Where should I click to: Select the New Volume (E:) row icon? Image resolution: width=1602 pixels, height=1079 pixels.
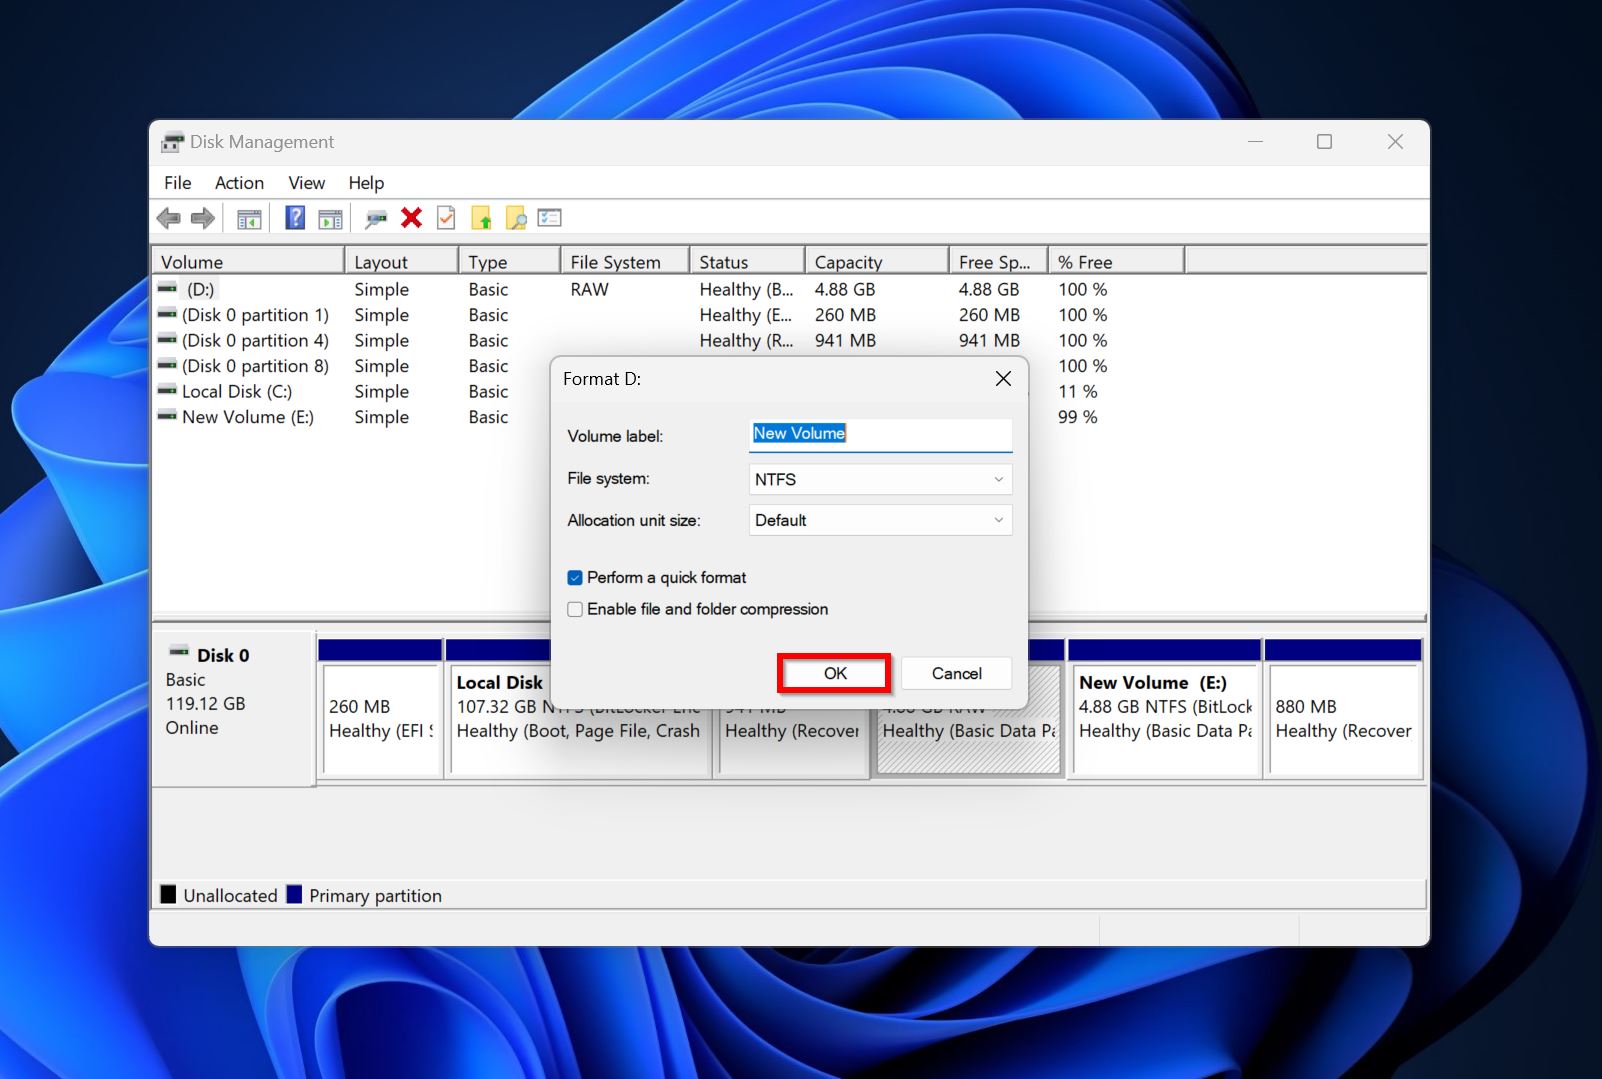(167, 416)
